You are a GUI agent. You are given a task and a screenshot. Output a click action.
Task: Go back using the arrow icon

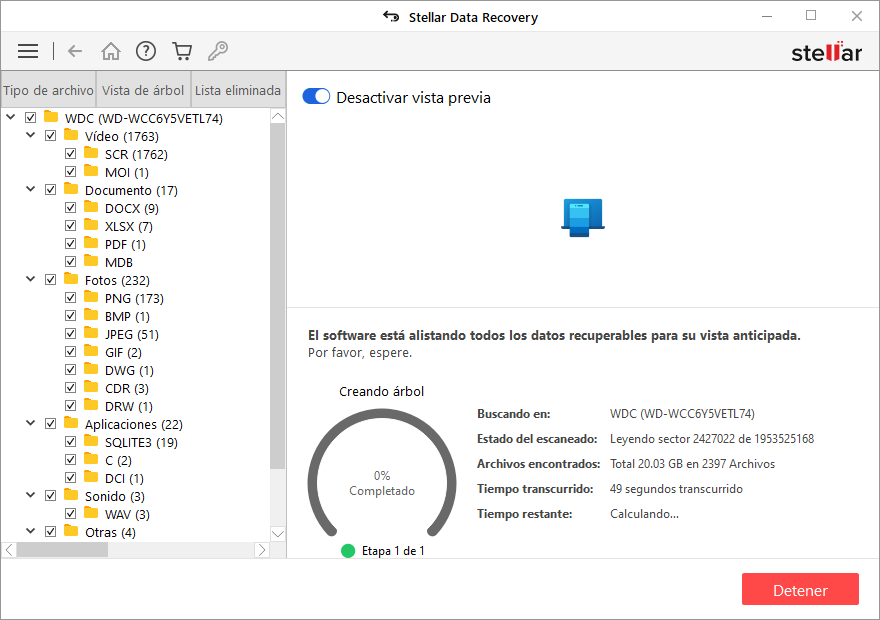(75, 52)
